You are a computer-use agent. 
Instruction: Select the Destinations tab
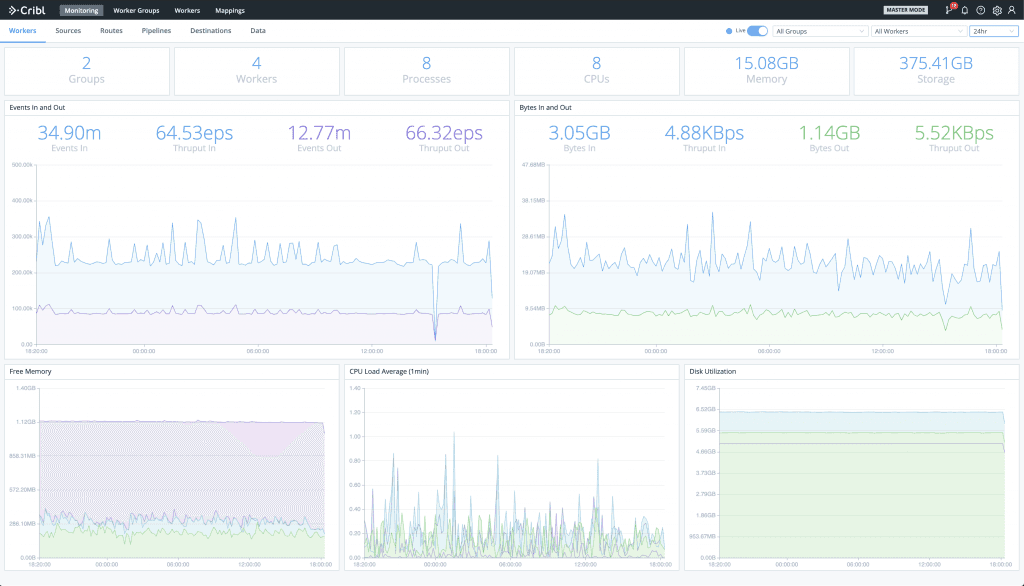(210, 31)
